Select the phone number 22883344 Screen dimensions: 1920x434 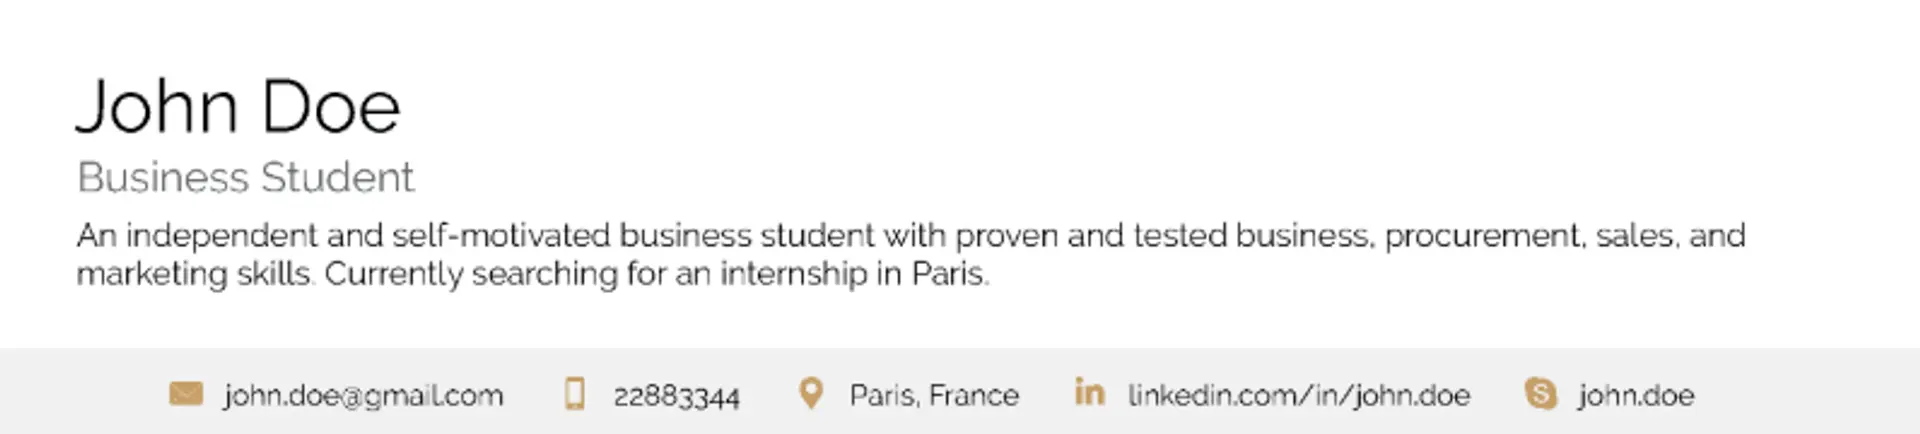coord(676,397)
